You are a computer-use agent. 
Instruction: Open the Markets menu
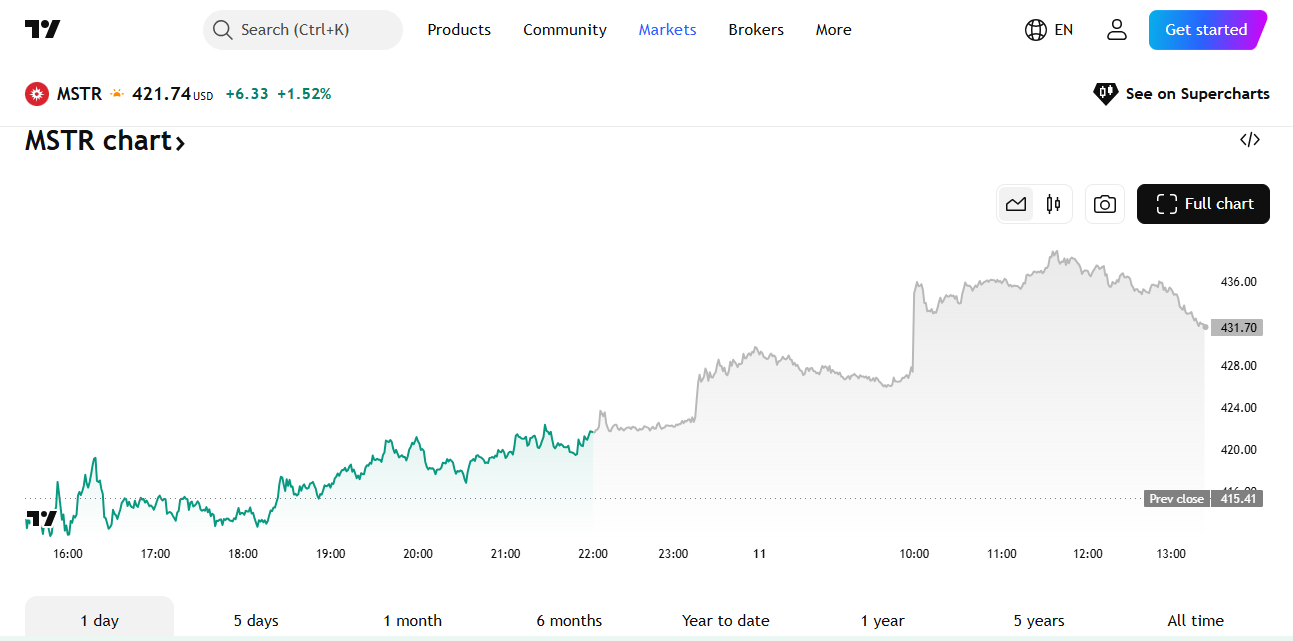pos(667,30)
